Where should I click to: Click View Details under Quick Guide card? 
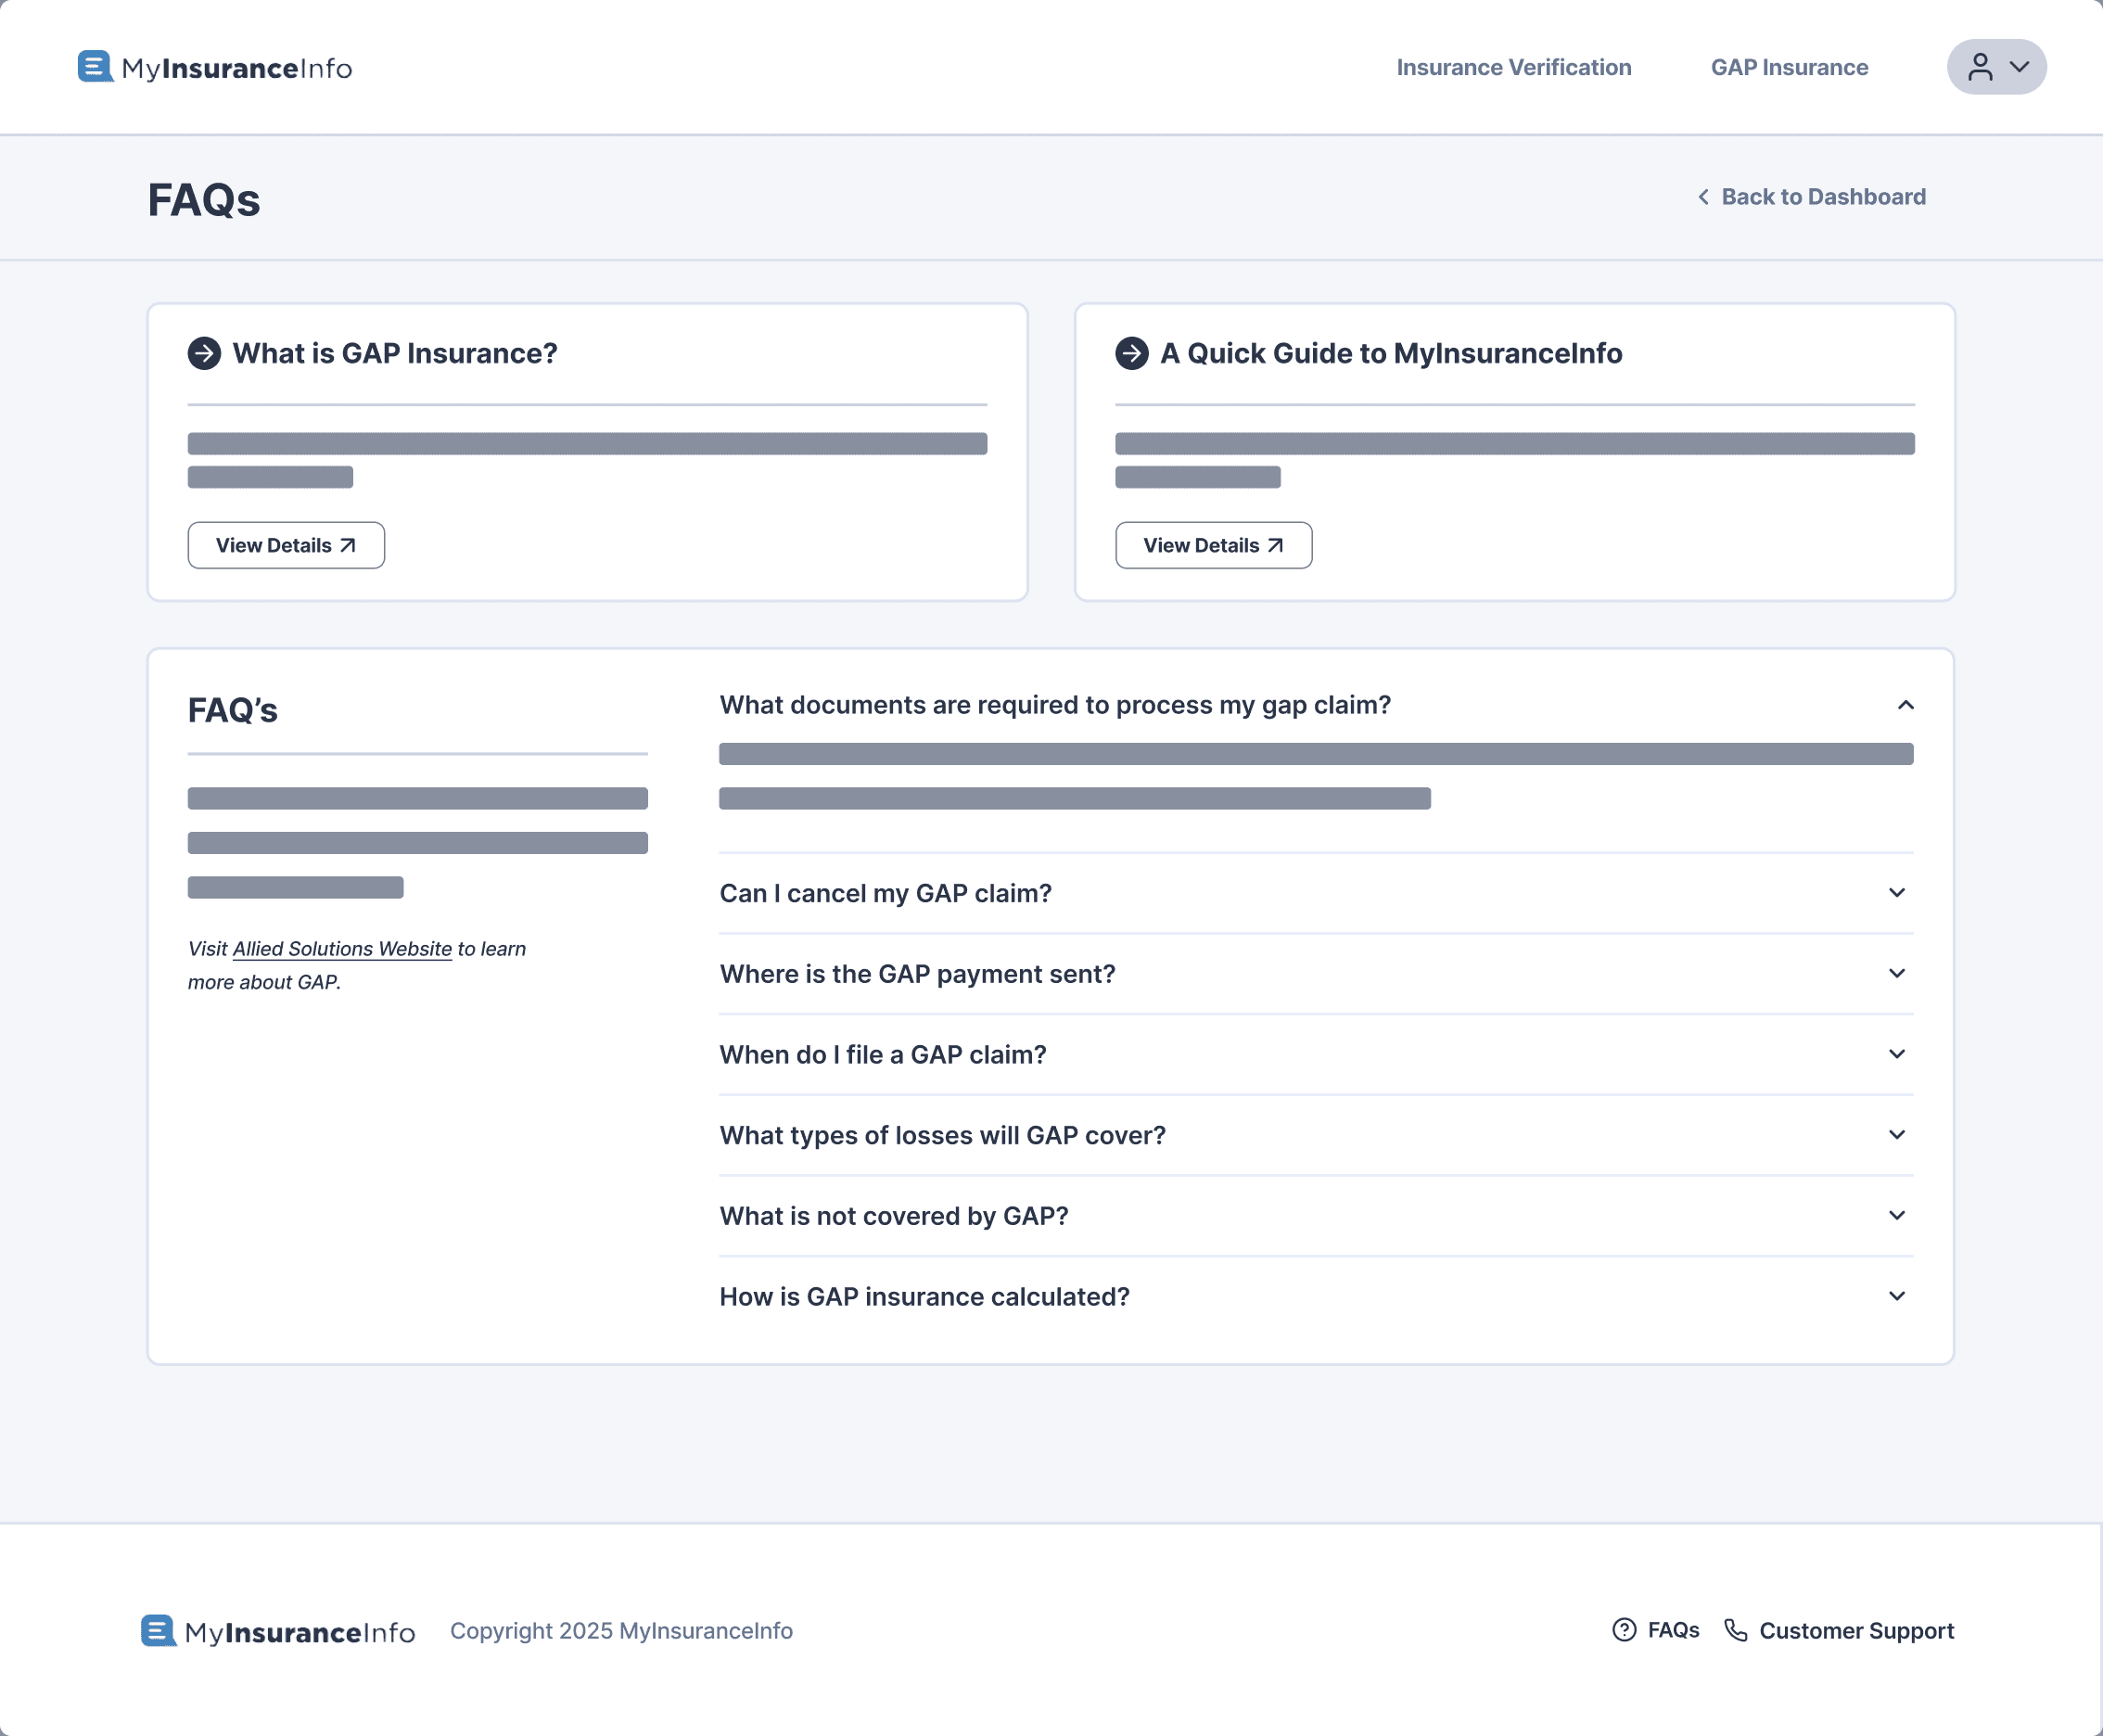click(1213, 545)
